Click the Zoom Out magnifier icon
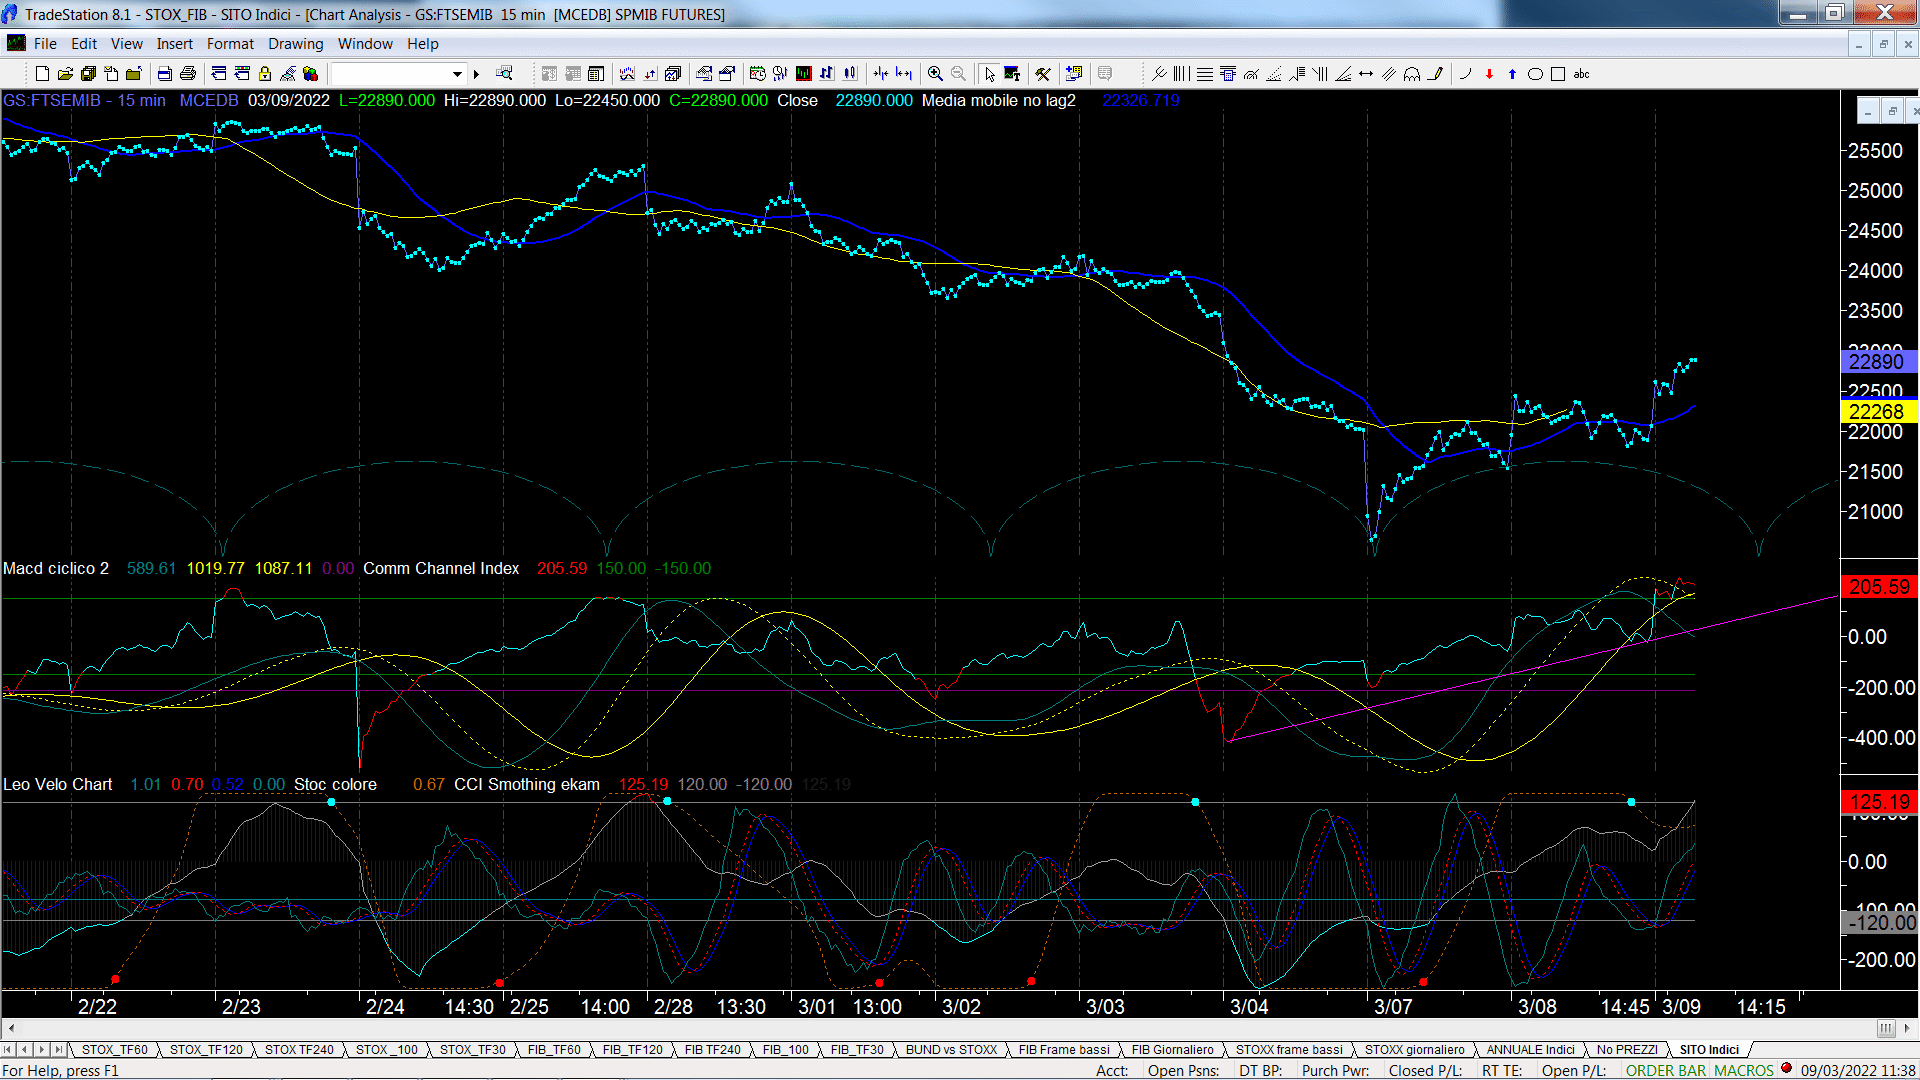This screenshot has height=1080, width=1920. [958, 74]
